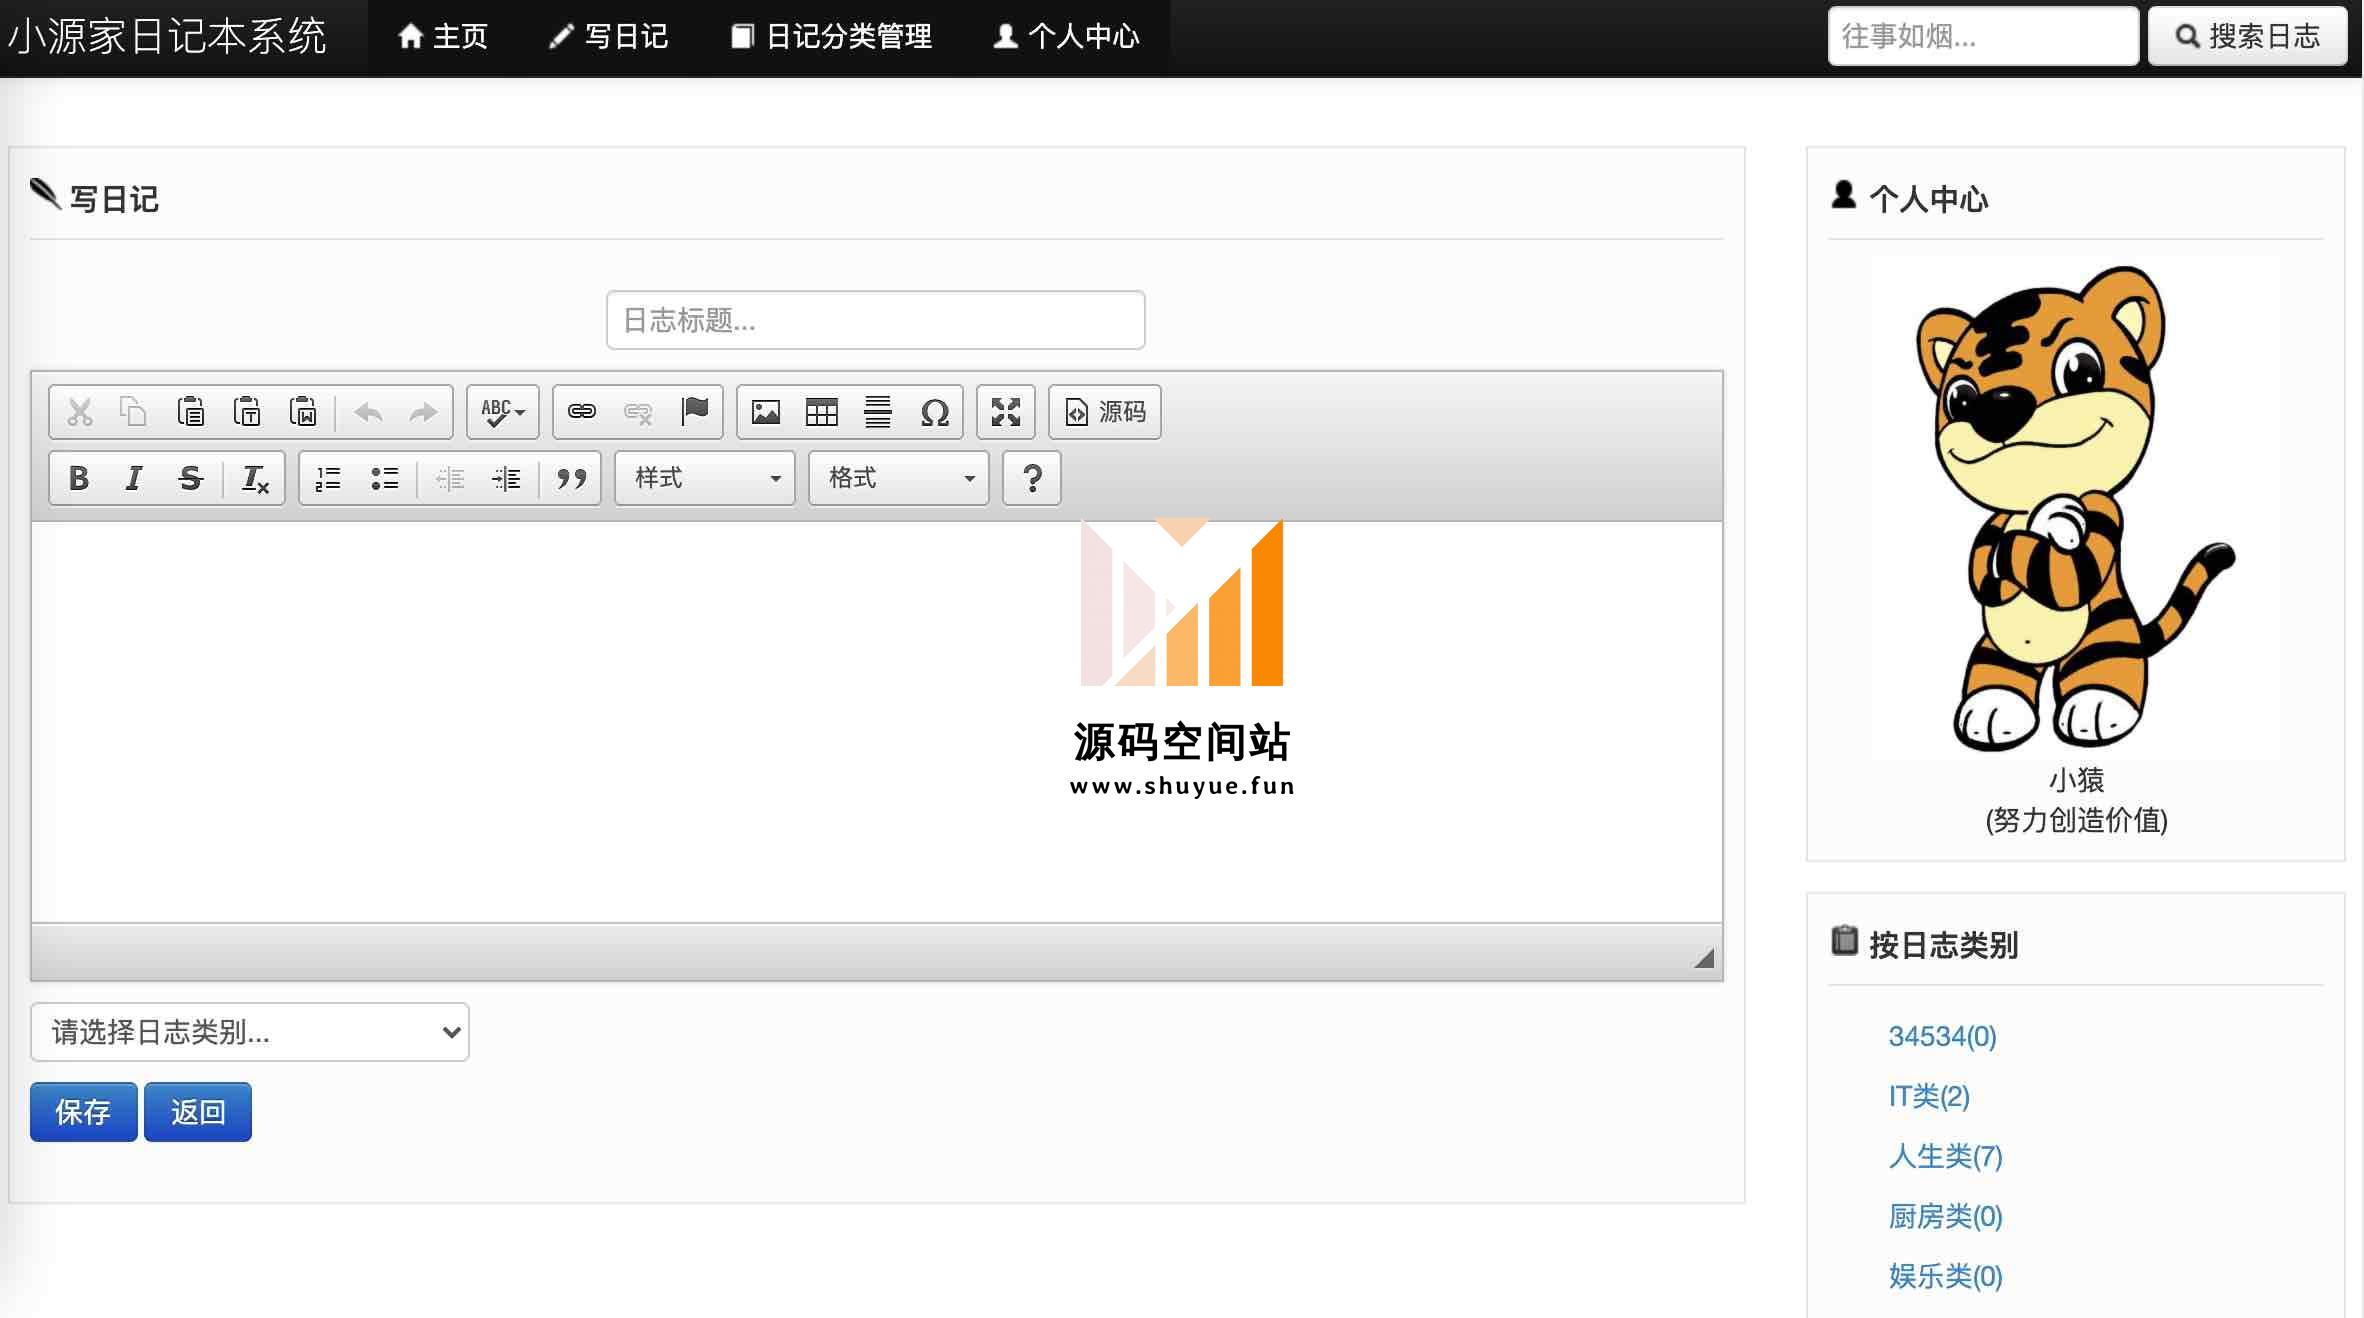Open 写日记 from the navigation bar

point(608,37)
